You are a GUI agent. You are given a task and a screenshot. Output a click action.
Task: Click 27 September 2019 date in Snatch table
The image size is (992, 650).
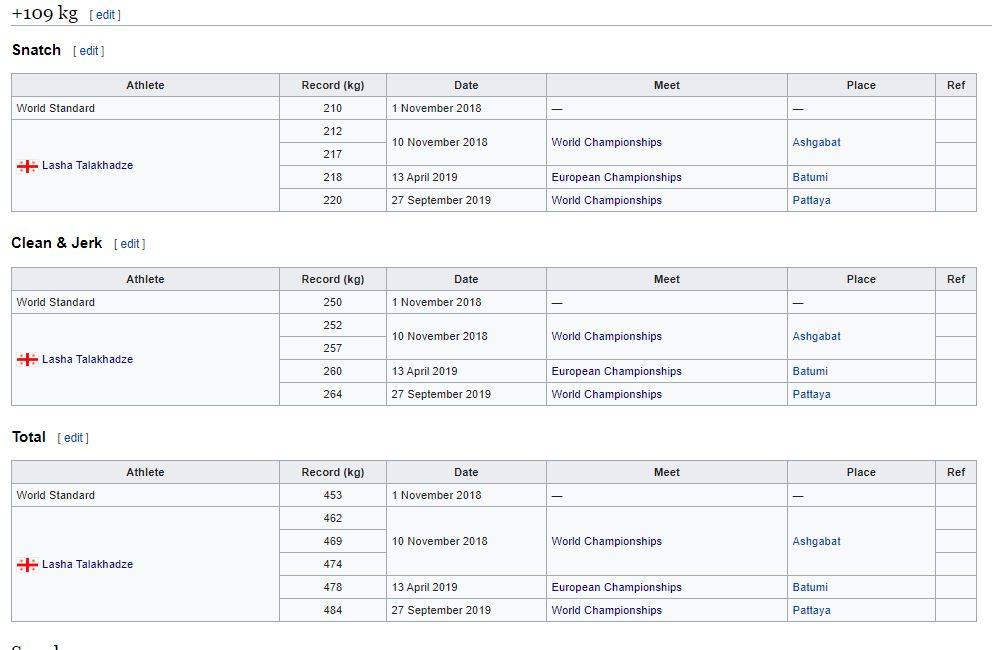pyautogui.click(x=441, y=200)
